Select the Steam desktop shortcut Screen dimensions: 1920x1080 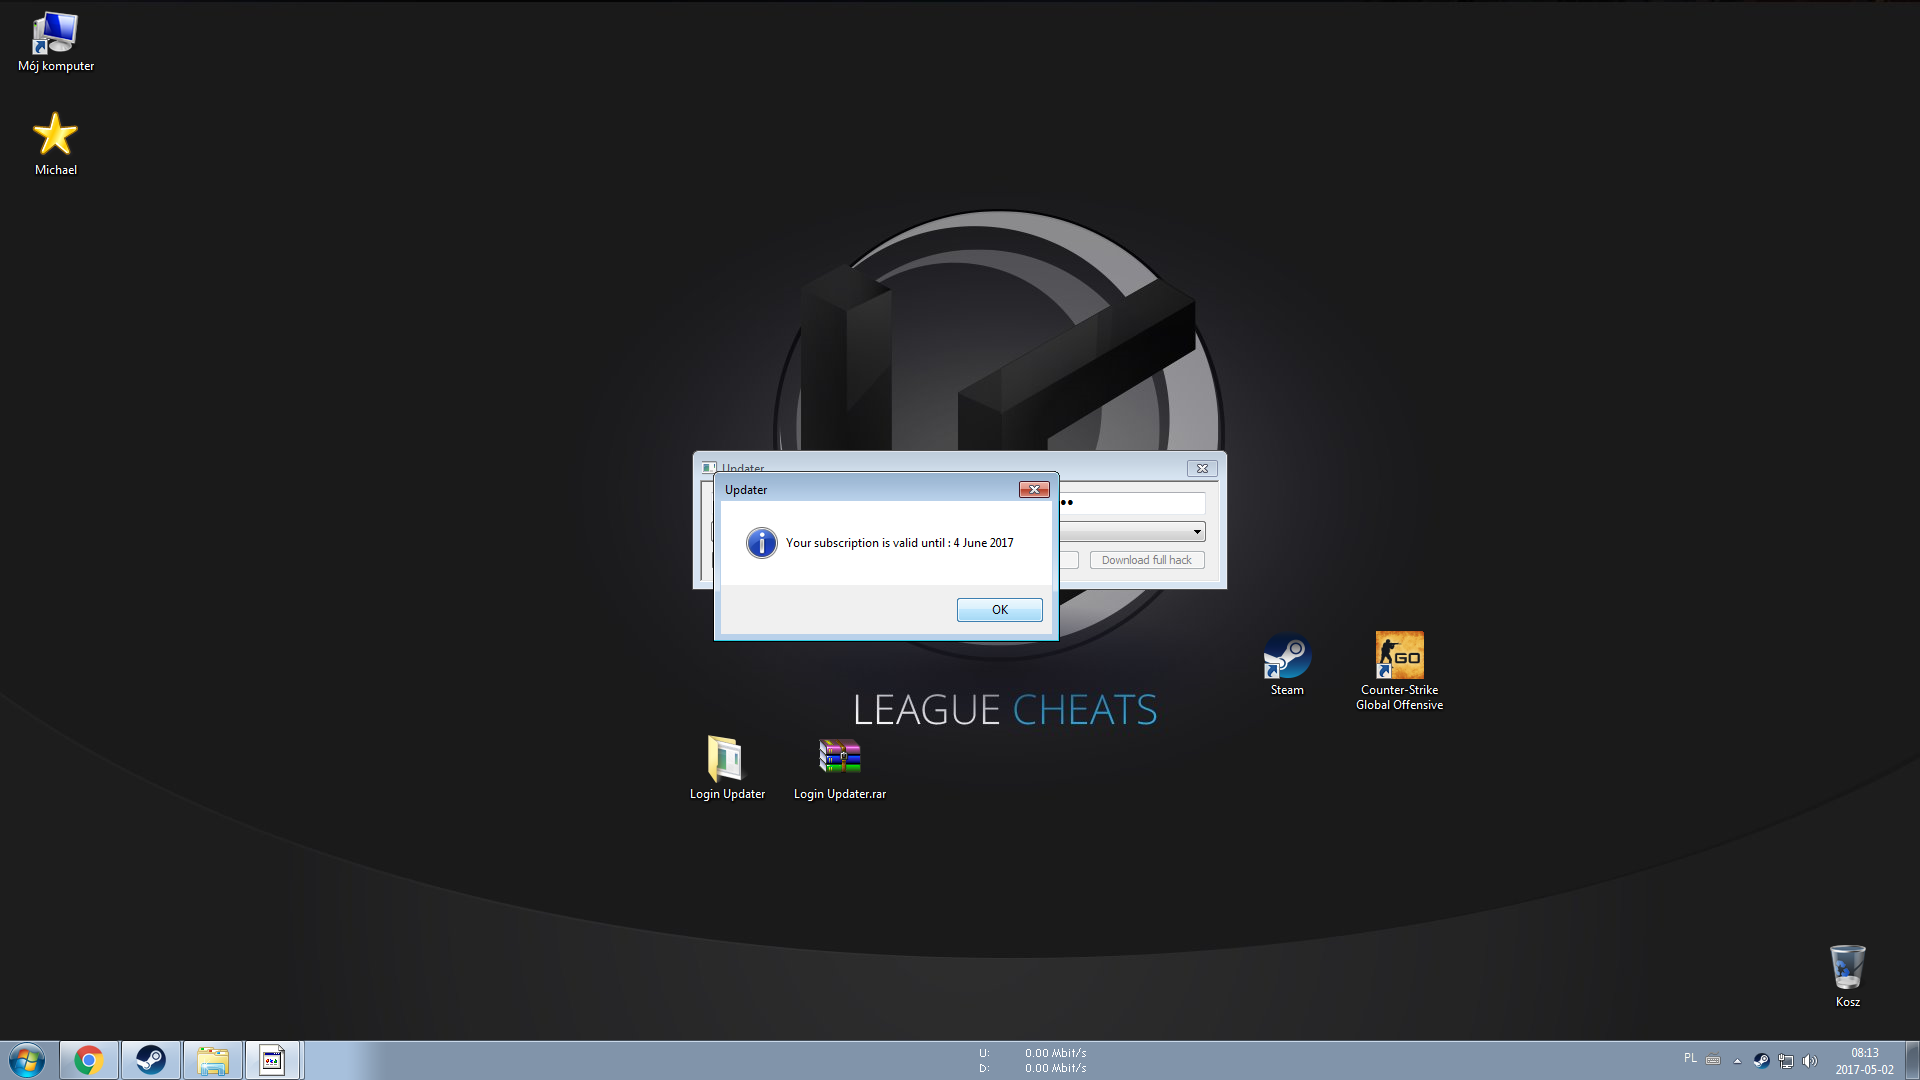(x=1287, y=664)
